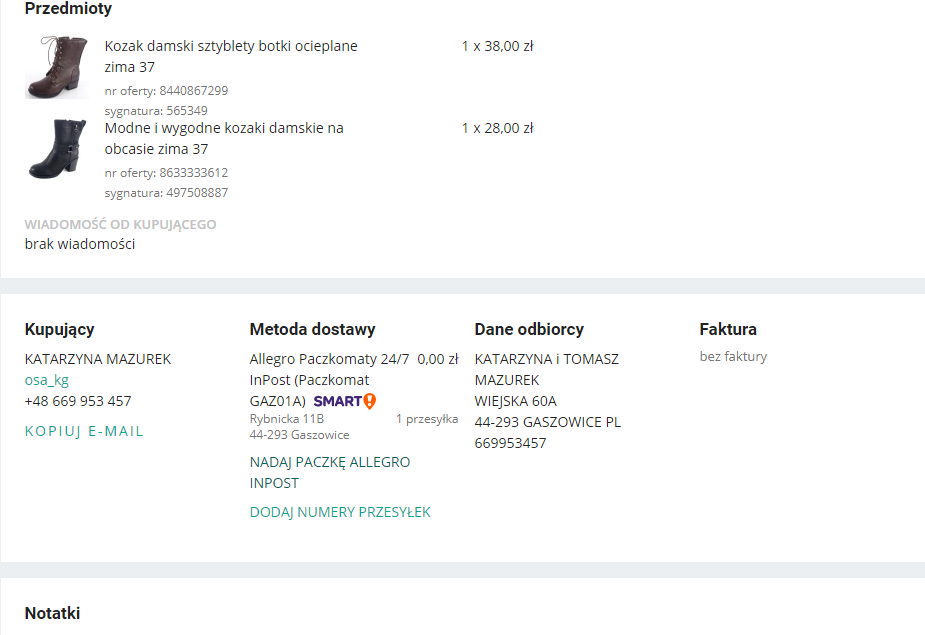
Task: Click recipient phone number 669953457
Action: (510, 443)
